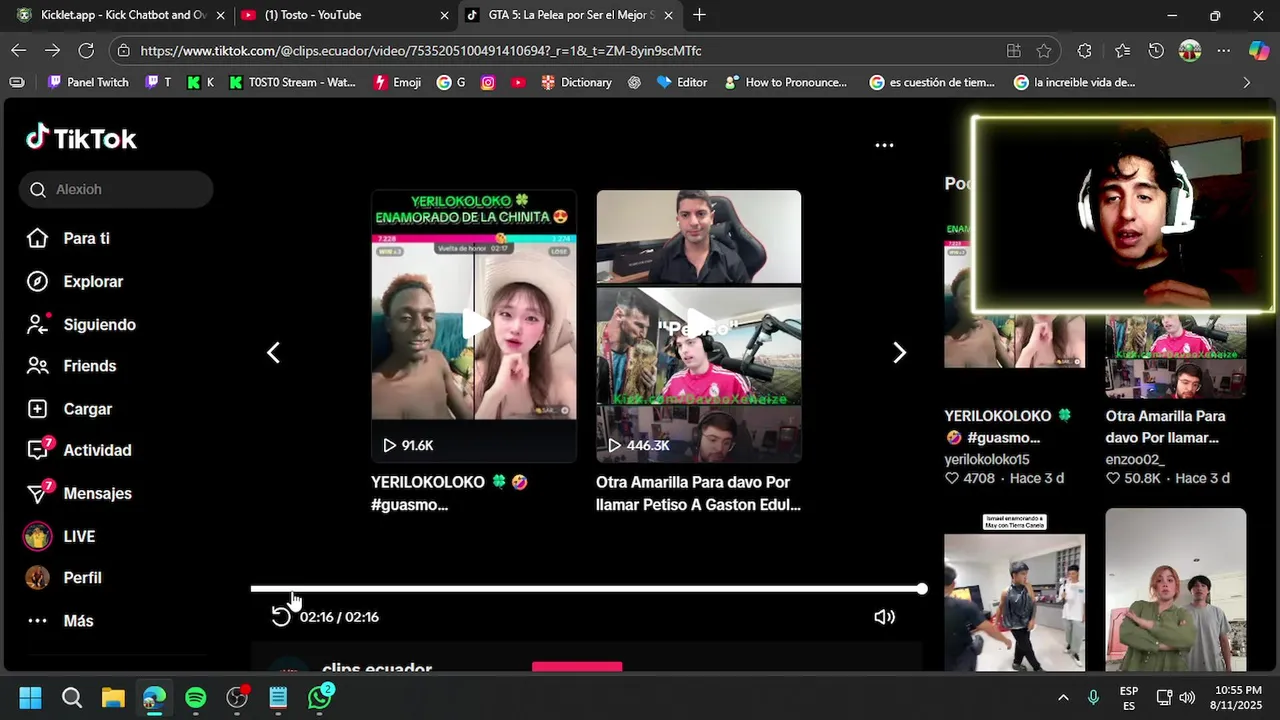Show hidden tray icons chevron
This screenshot has width=1280, height=720.
tap(1063, 697)
